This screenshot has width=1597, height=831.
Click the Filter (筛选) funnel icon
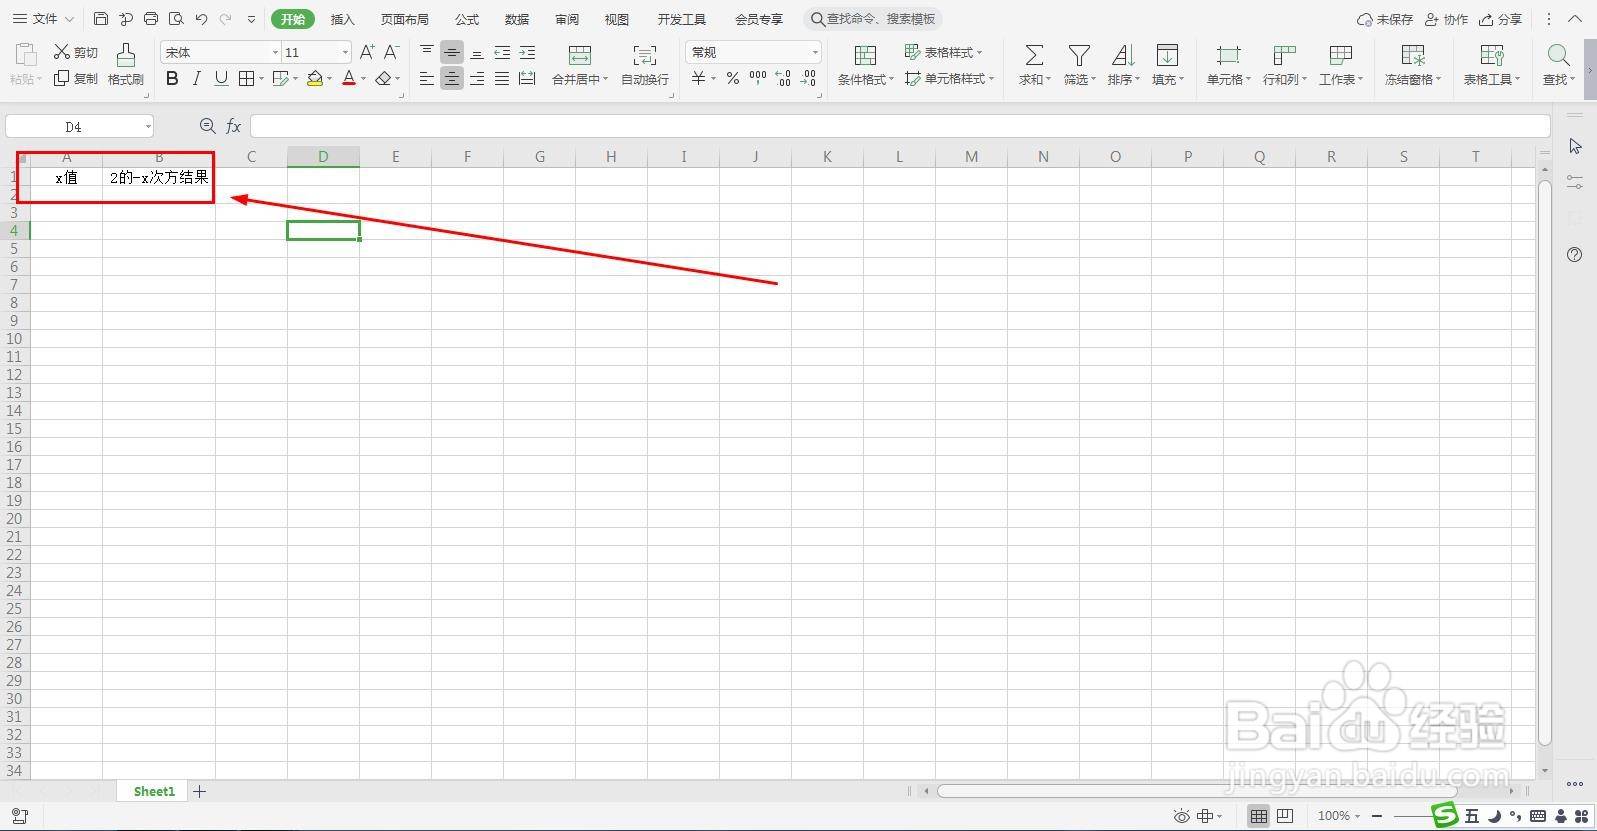(1079, 55)
